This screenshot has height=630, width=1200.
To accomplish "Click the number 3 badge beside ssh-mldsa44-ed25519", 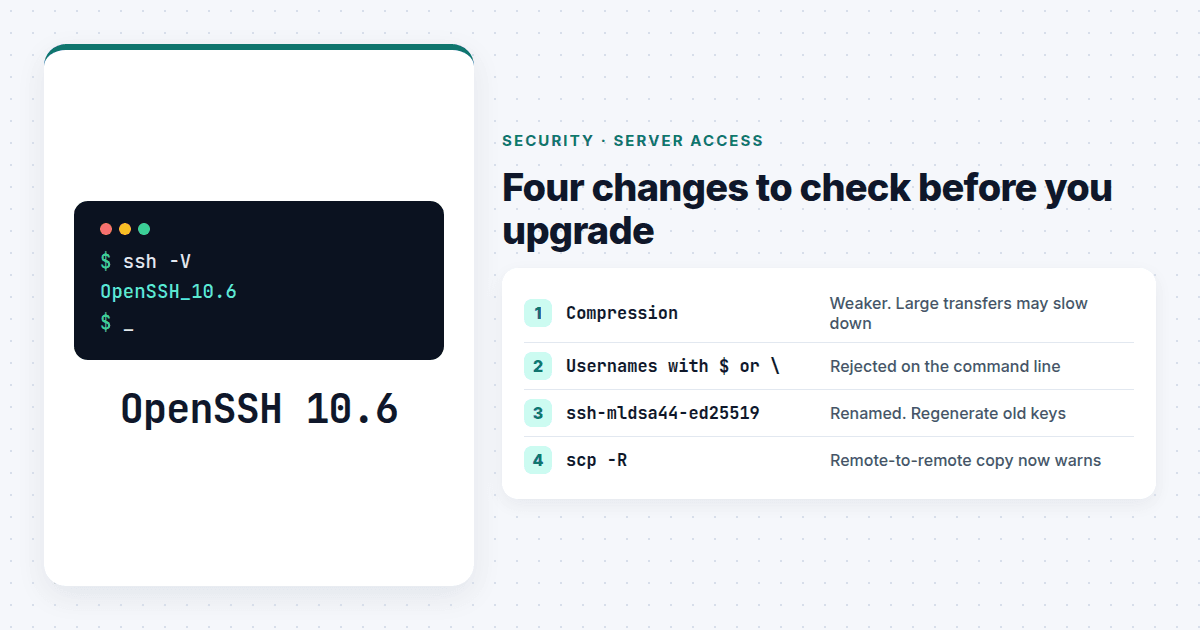I will point(538,413).
